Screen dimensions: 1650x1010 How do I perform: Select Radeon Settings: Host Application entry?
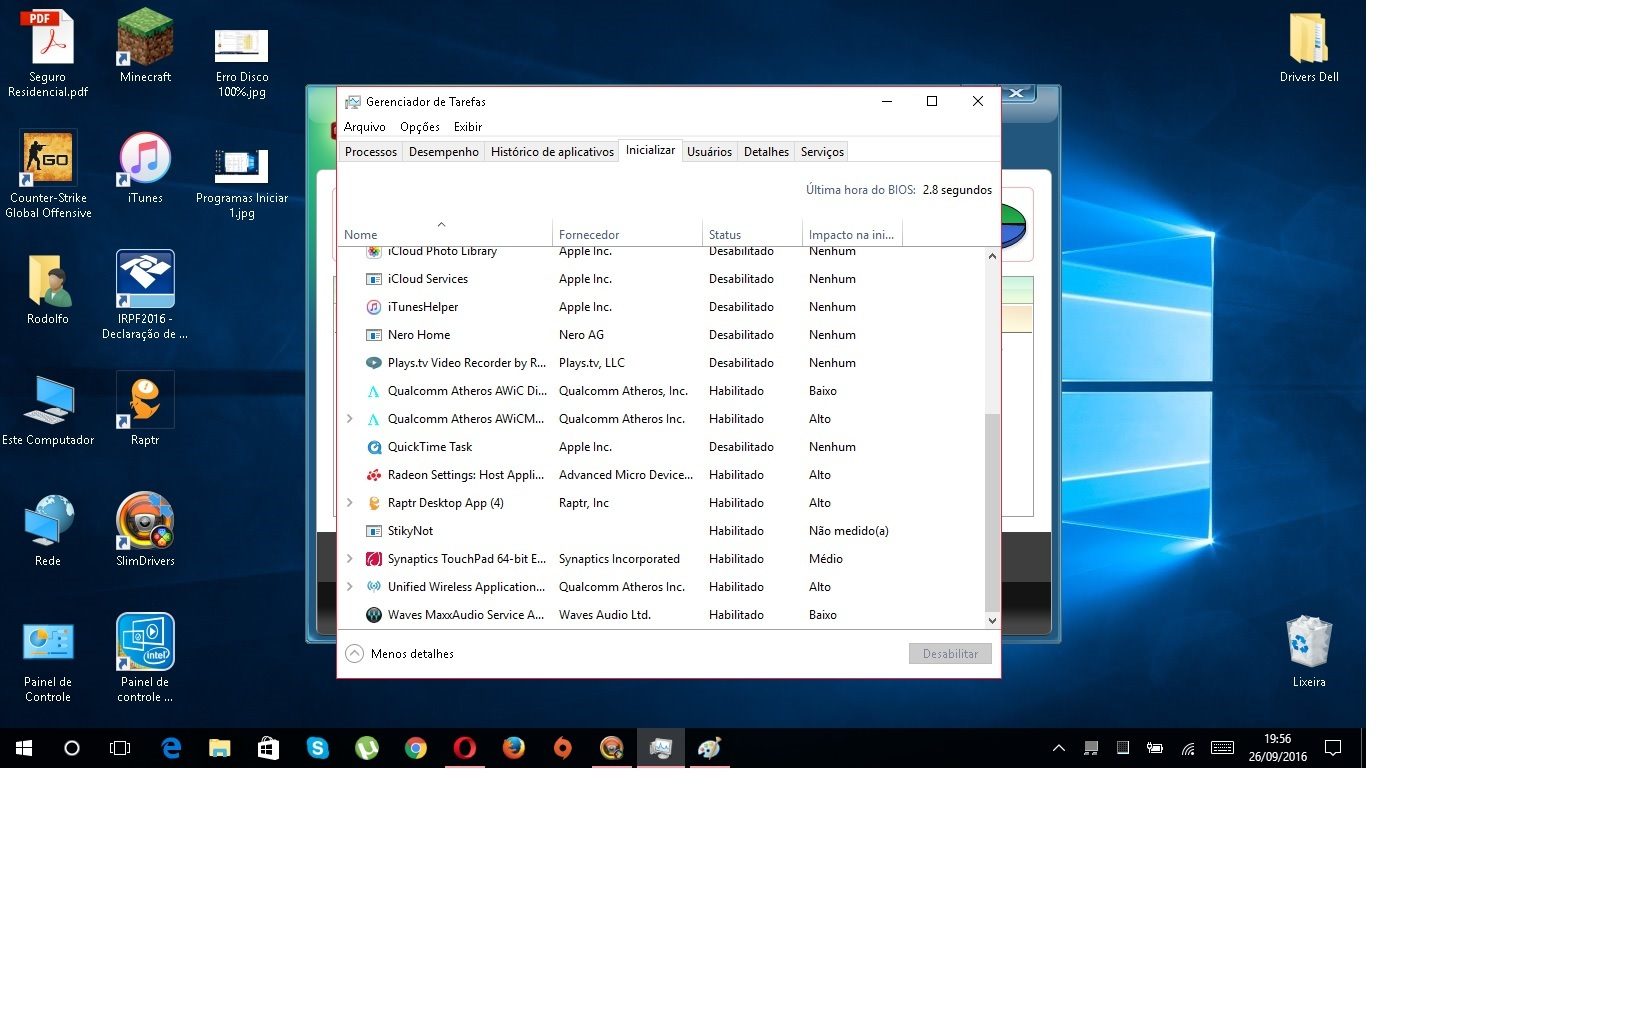click(x=661, y=475)
